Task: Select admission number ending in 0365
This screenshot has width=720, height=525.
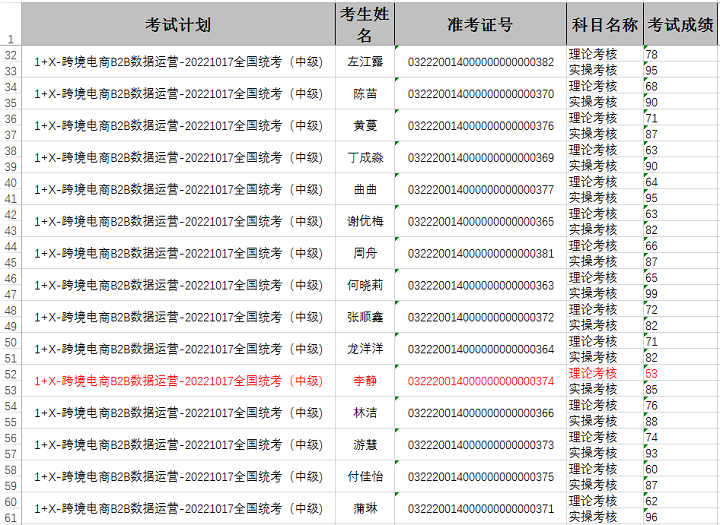Action: (480, 221)
